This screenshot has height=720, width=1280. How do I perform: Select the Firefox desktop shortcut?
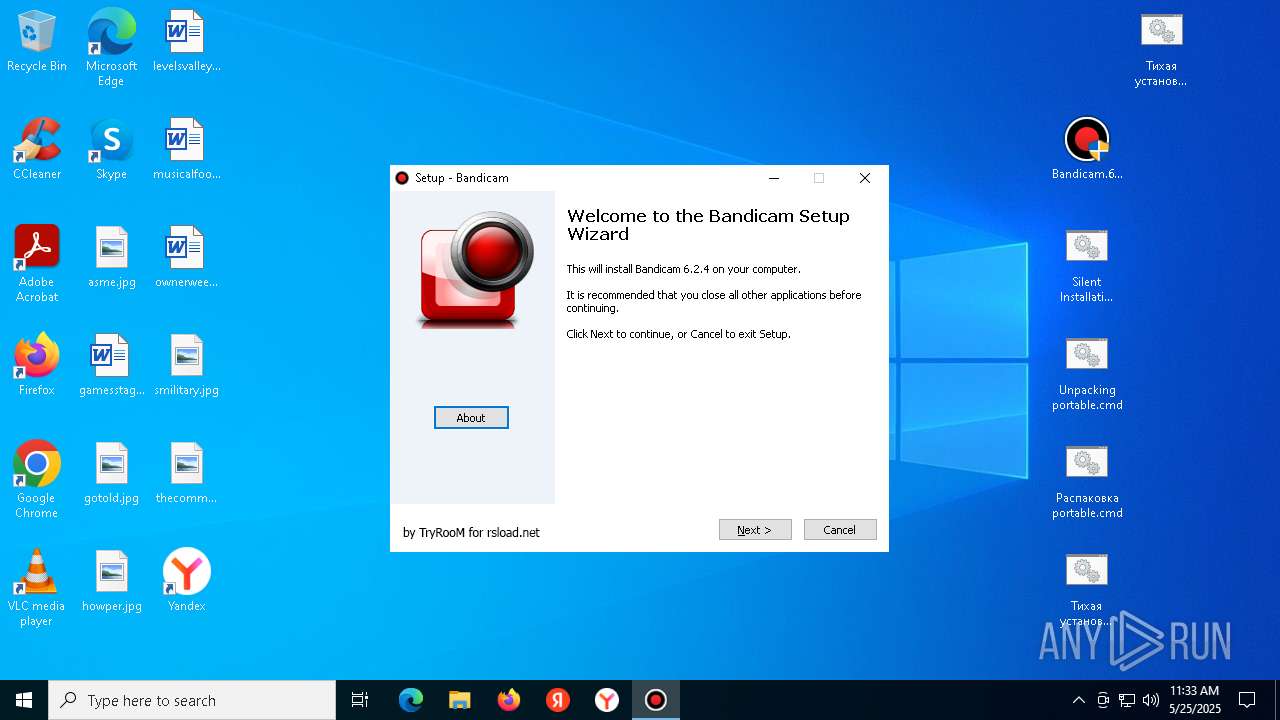click(x=37, y=366)
